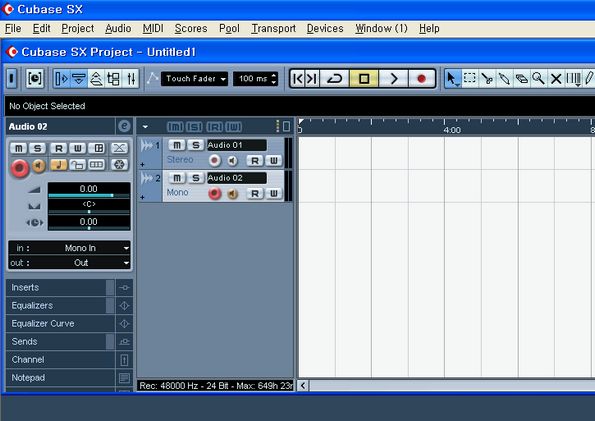Viewport: 595px width, 421px height.
Task: Select the Range Selection tool
Action: [470, 79]
